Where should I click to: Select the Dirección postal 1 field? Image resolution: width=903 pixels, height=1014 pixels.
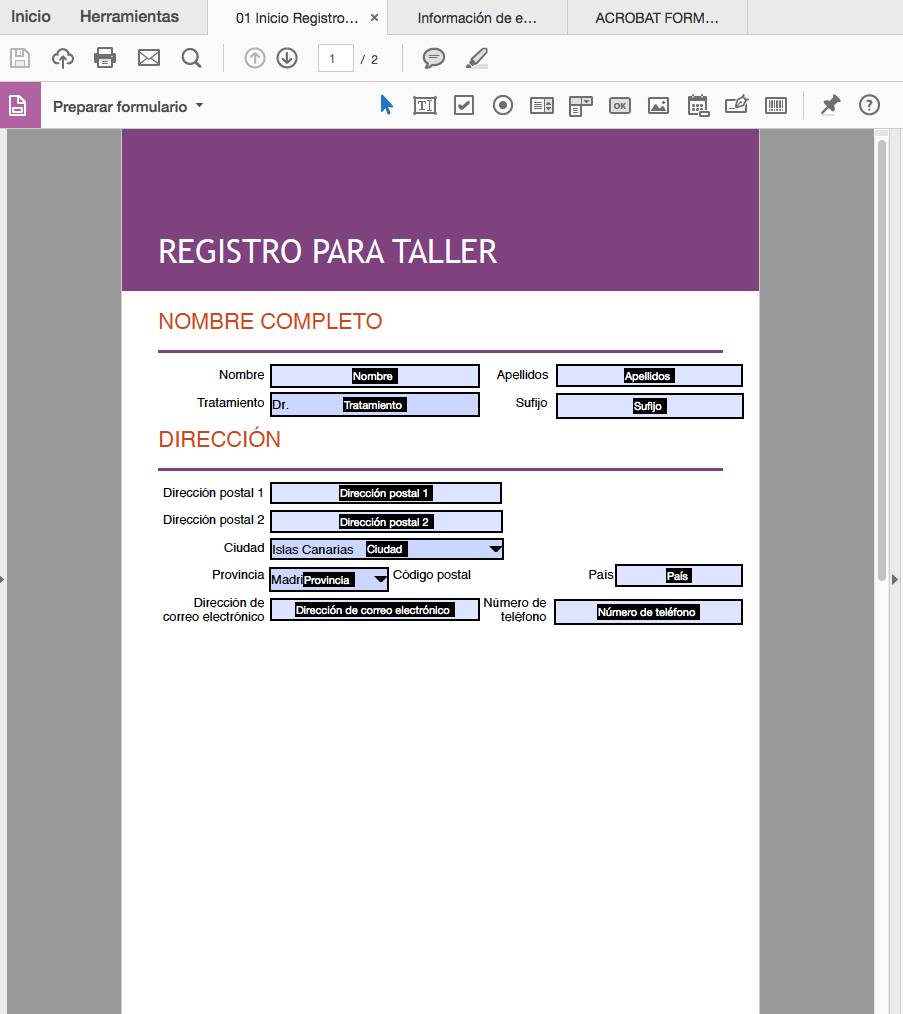pos(386,493)
